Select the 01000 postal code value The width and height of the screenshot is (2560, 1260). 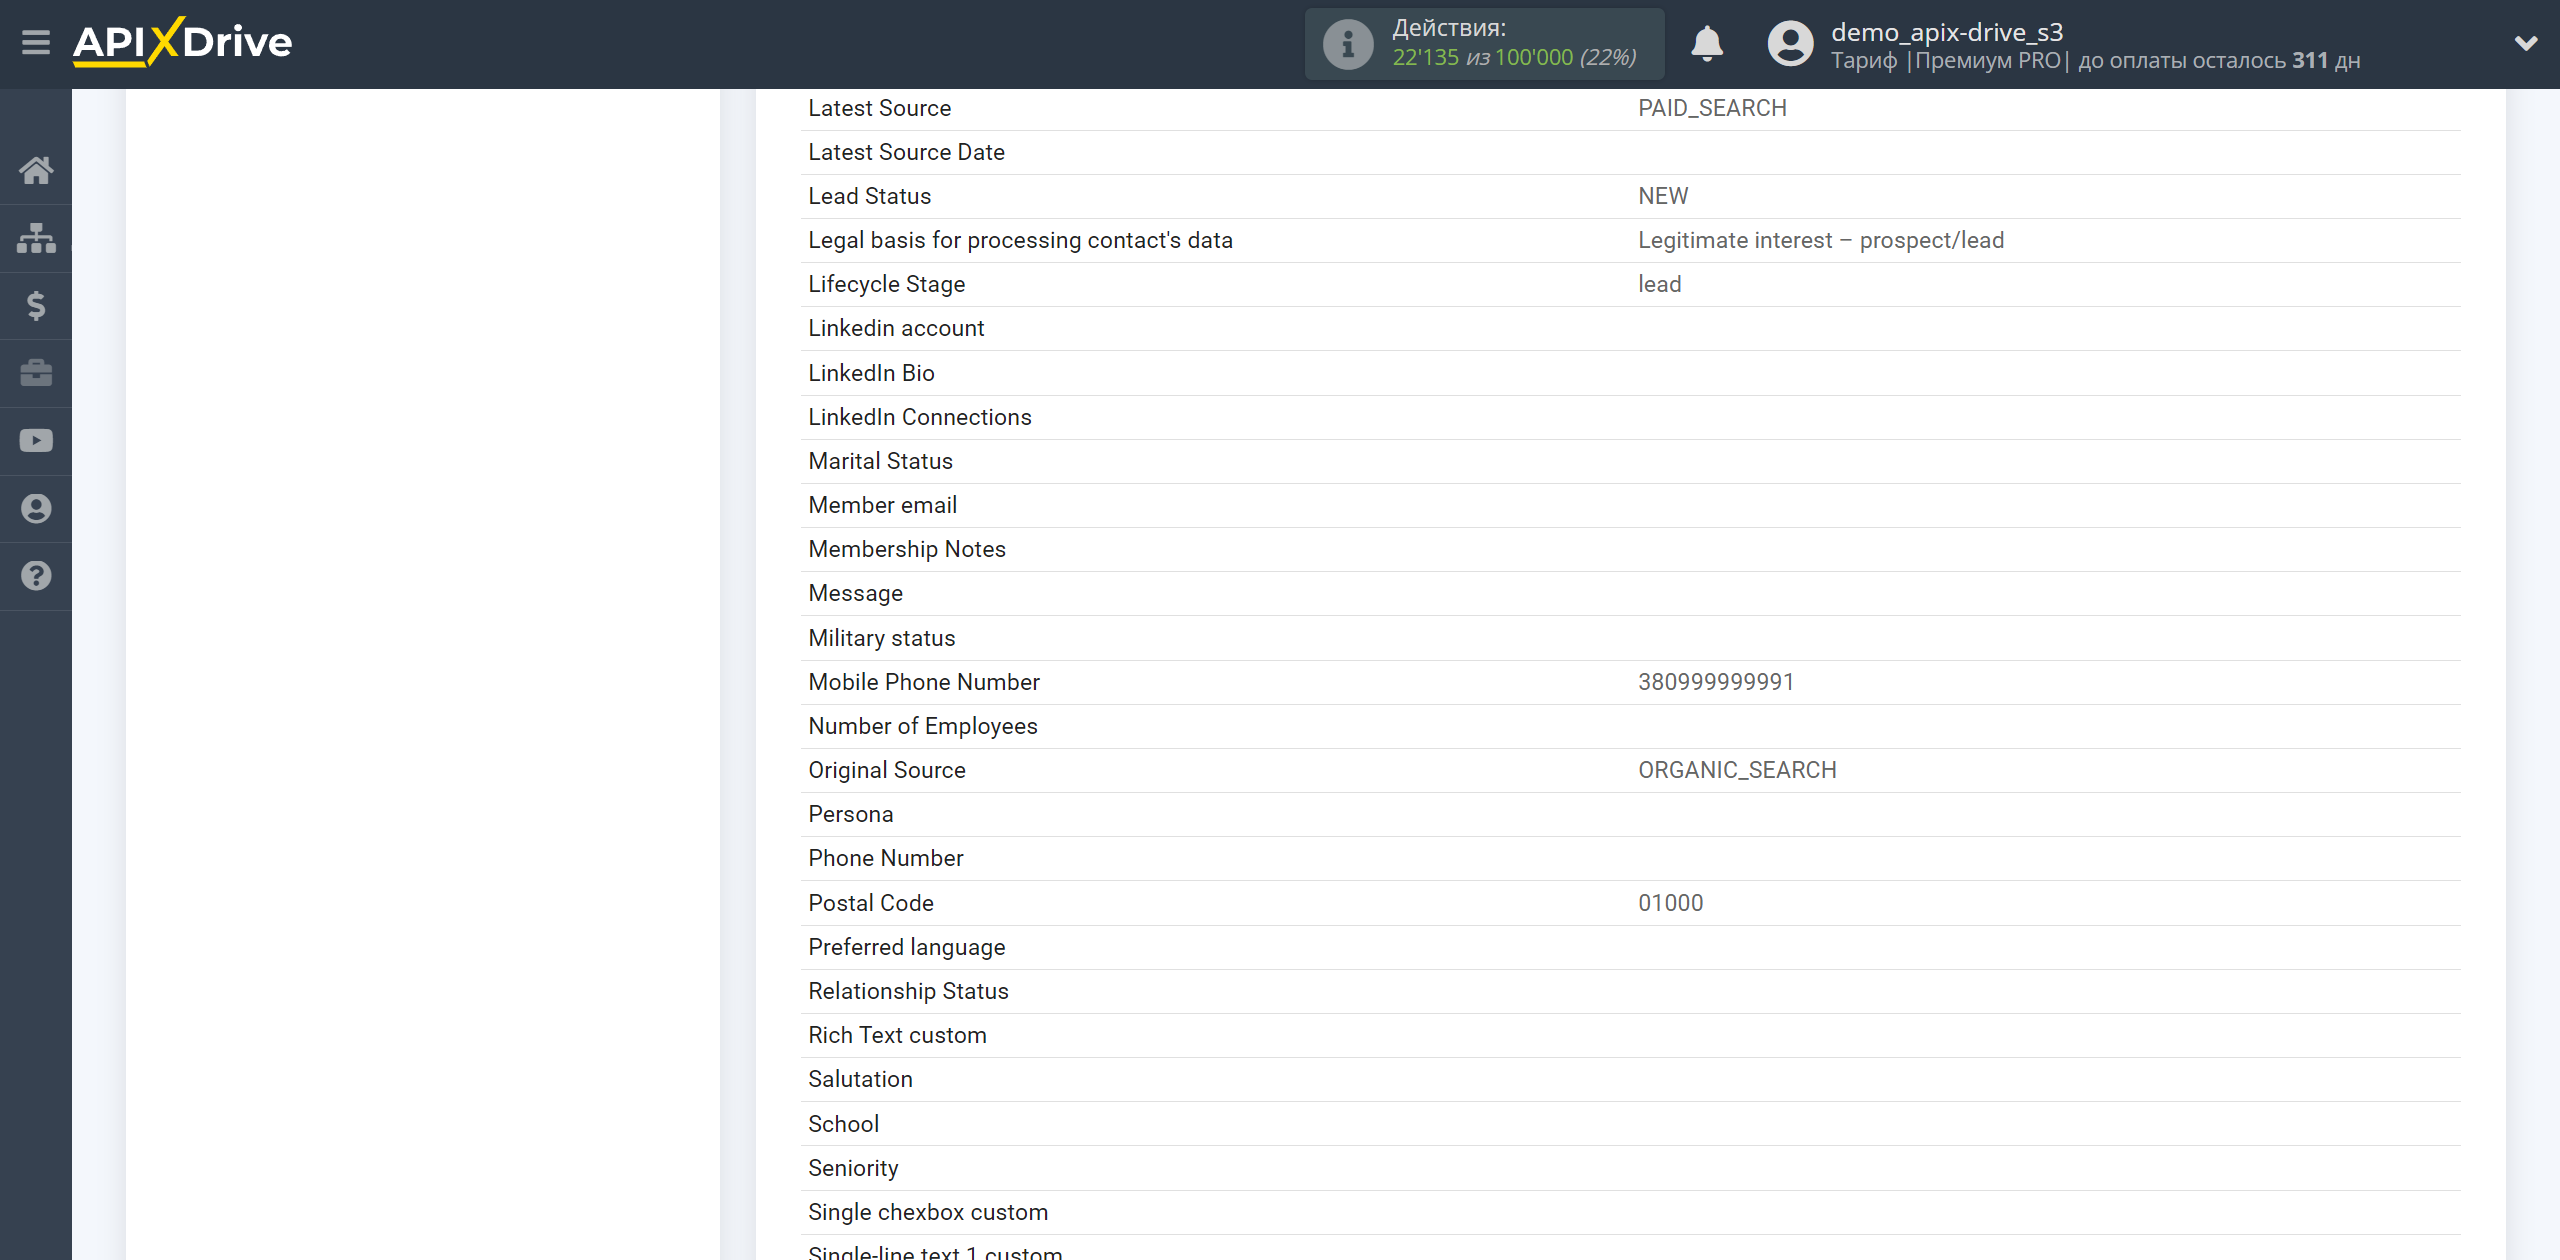[1670, 903]
